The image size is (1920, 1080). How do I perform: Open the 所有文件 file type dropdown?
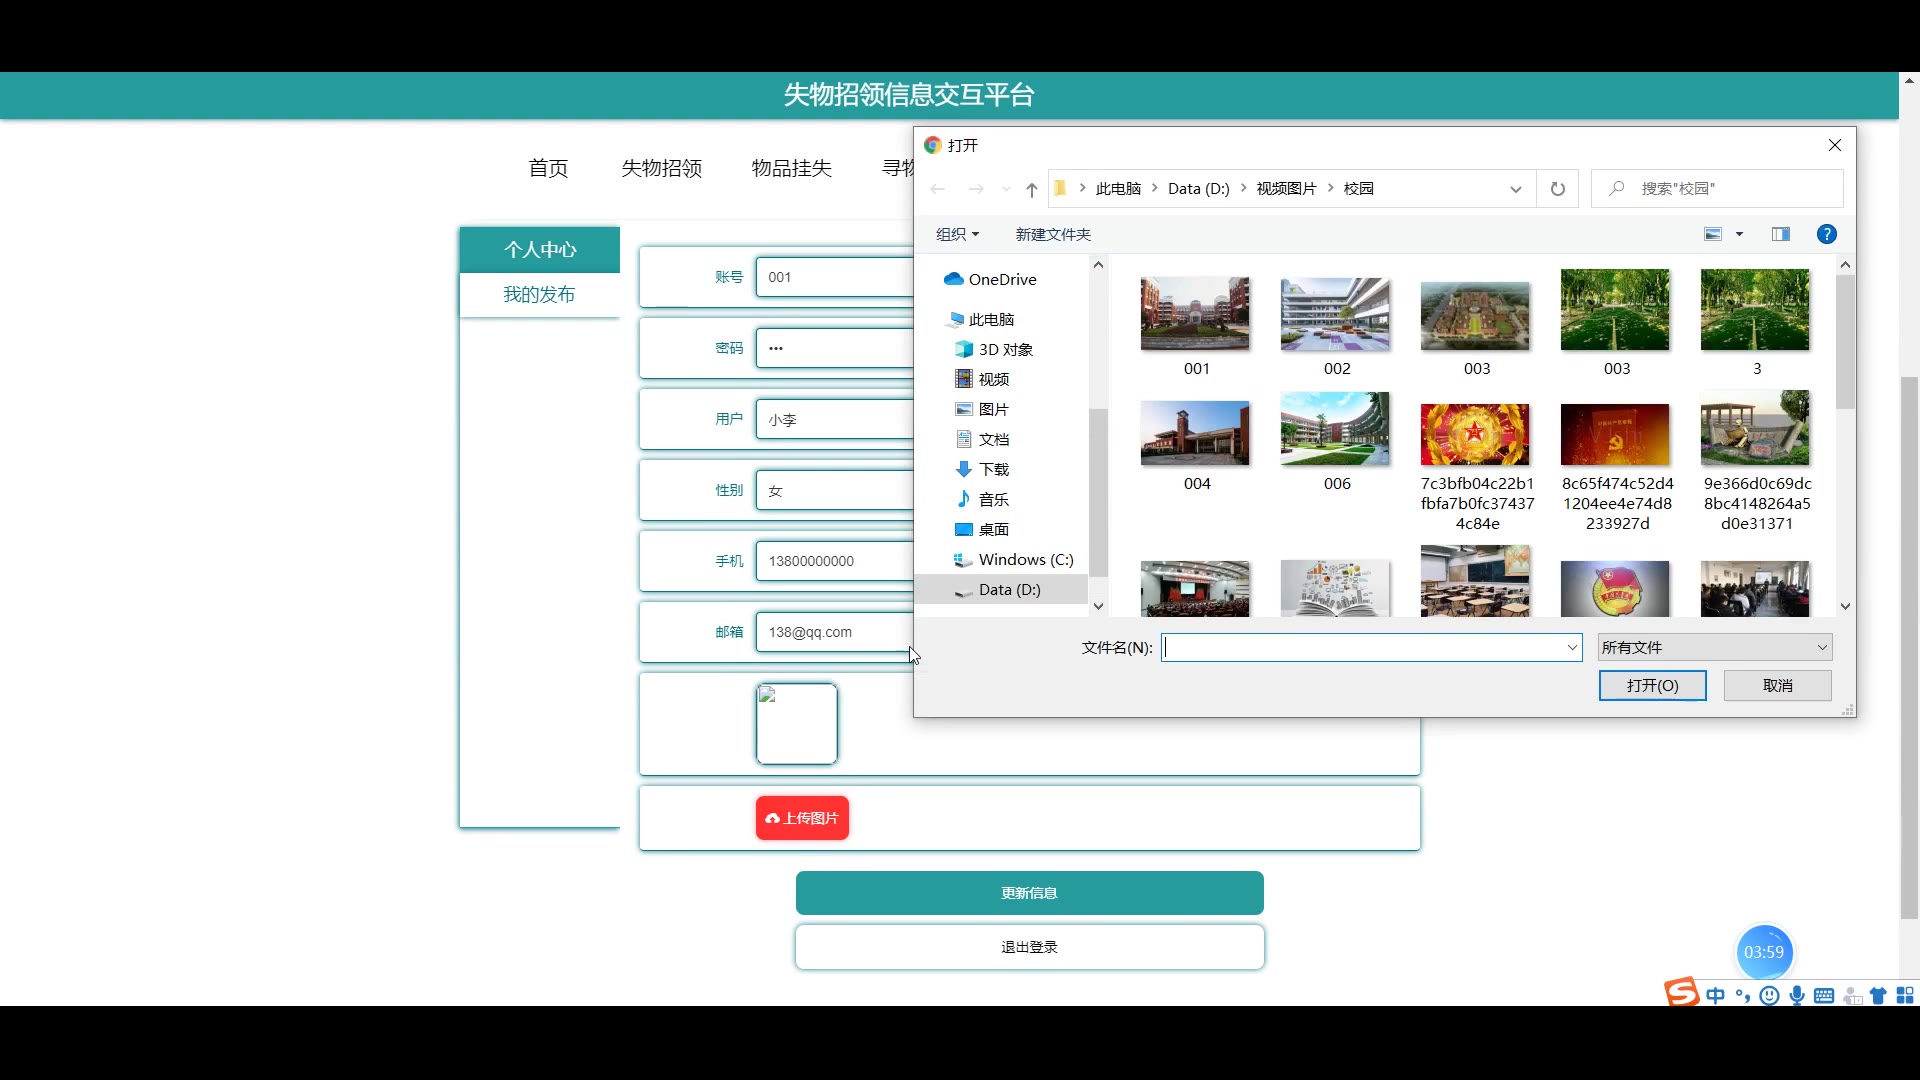1714,648
